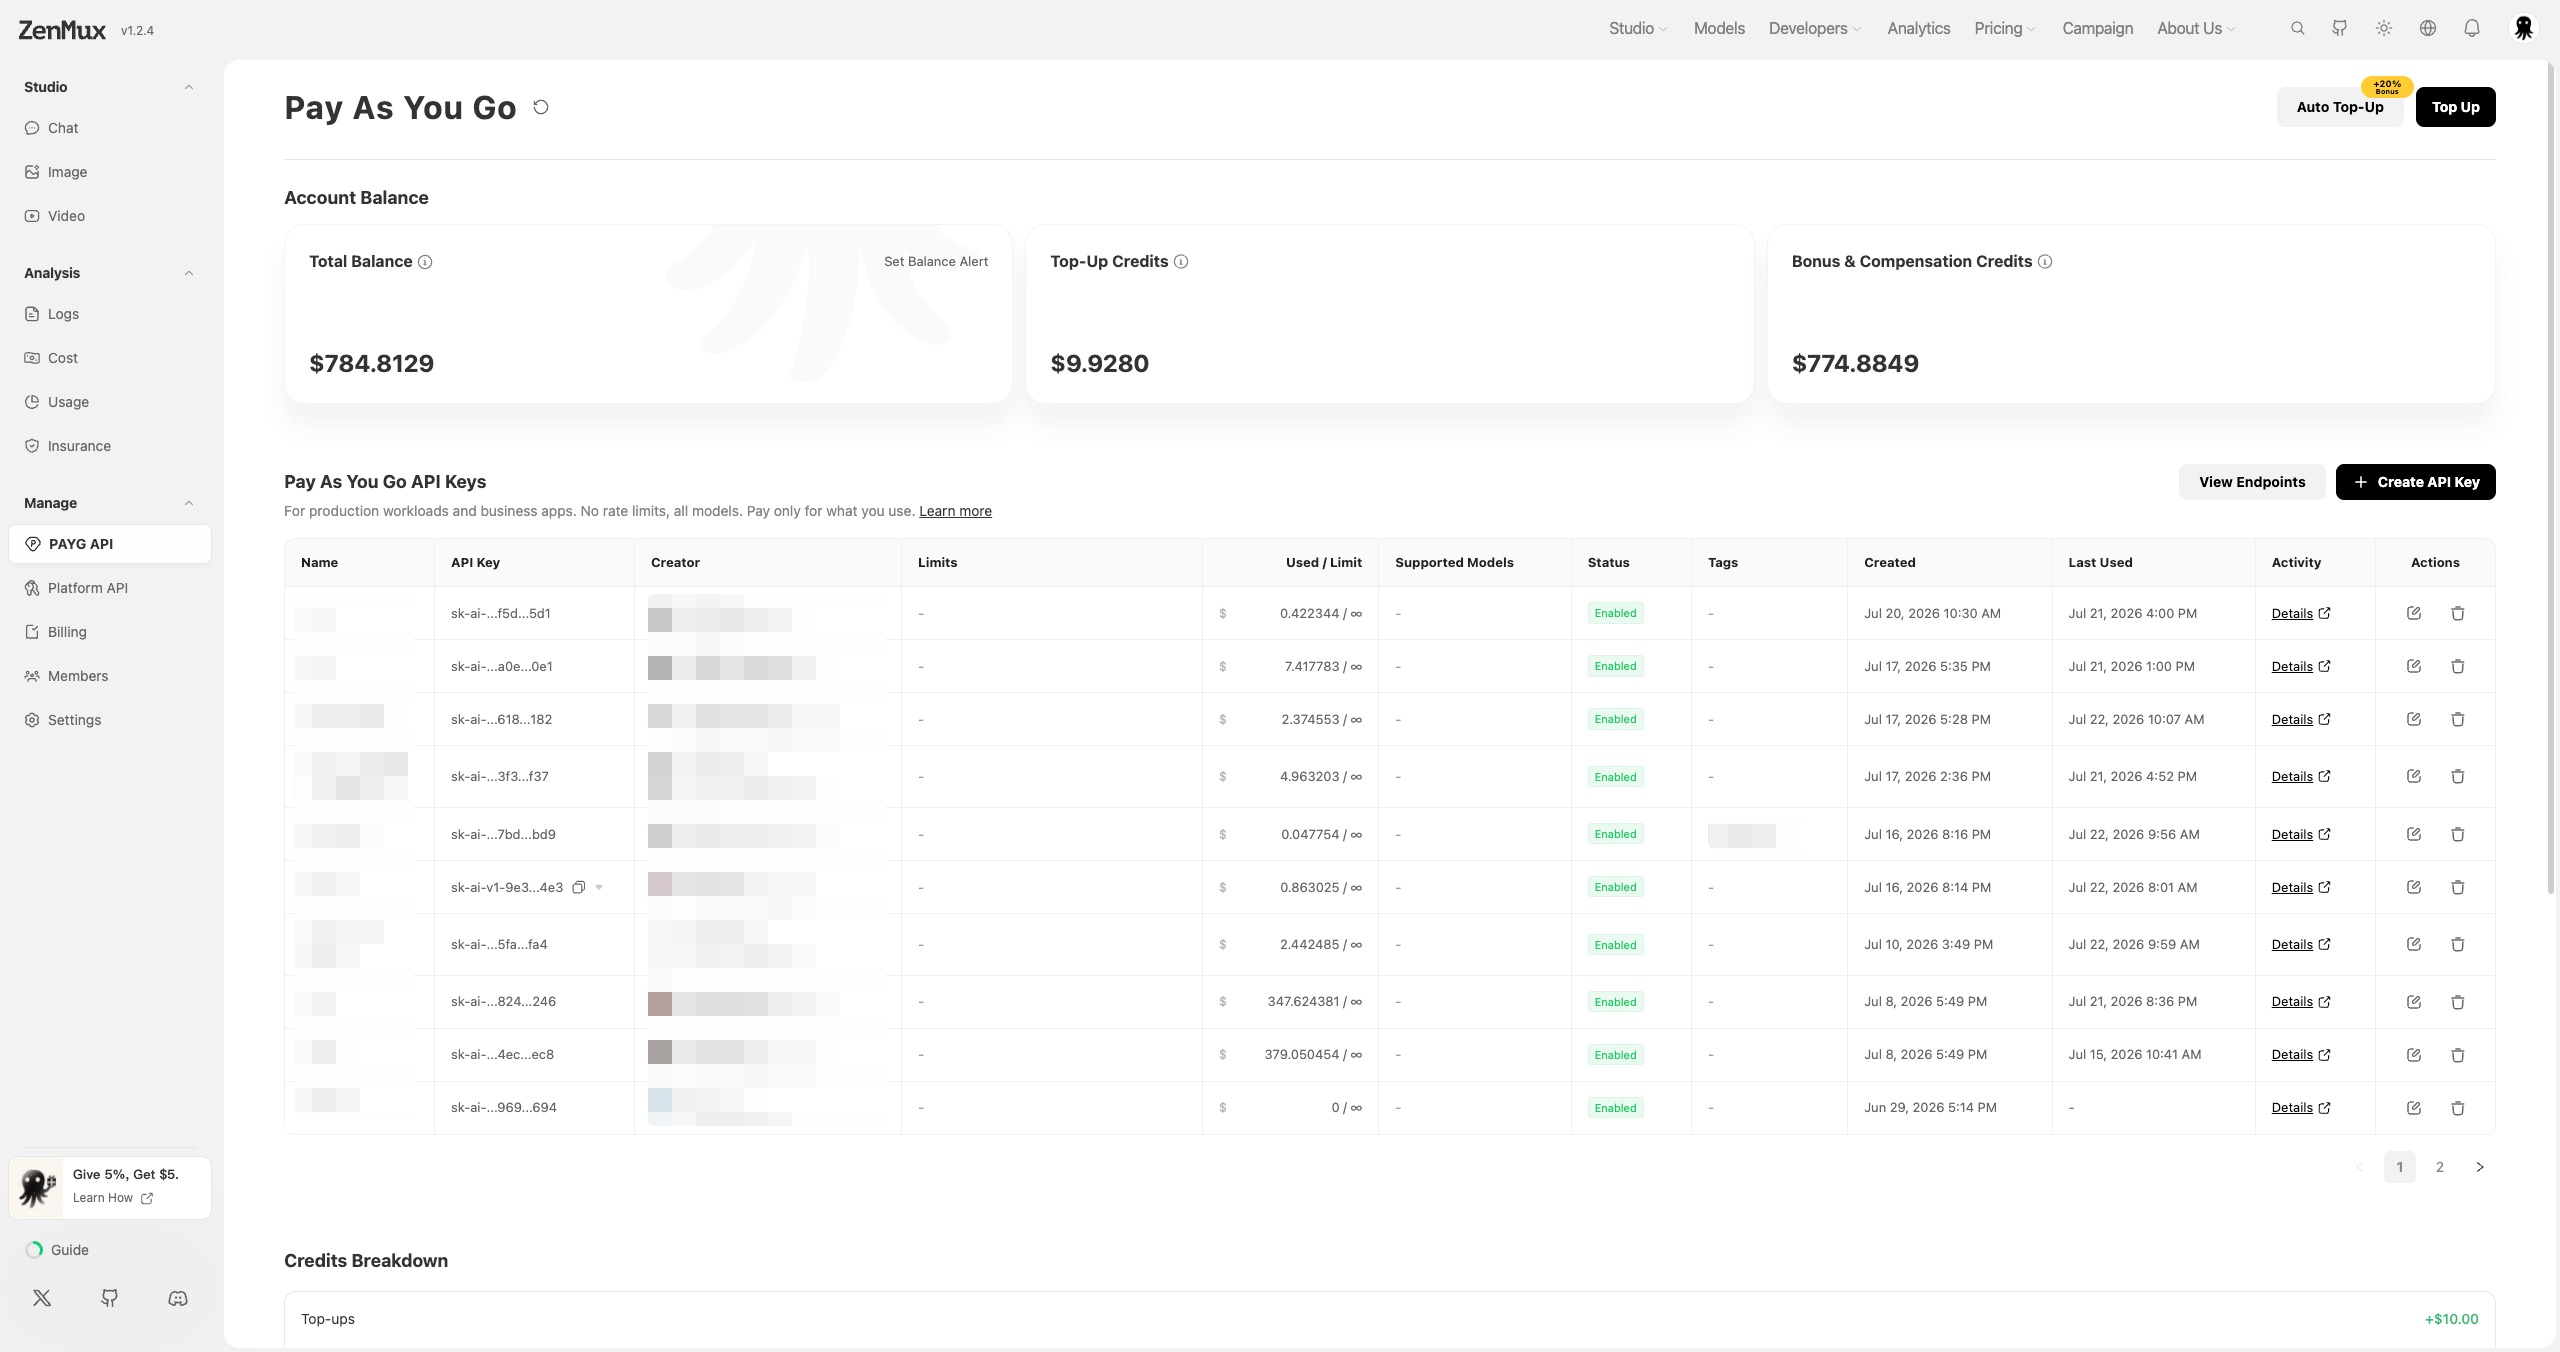2560x1352 pixels.
Task: Open Logs in the sidebar
Action: [x=110, y=314]
